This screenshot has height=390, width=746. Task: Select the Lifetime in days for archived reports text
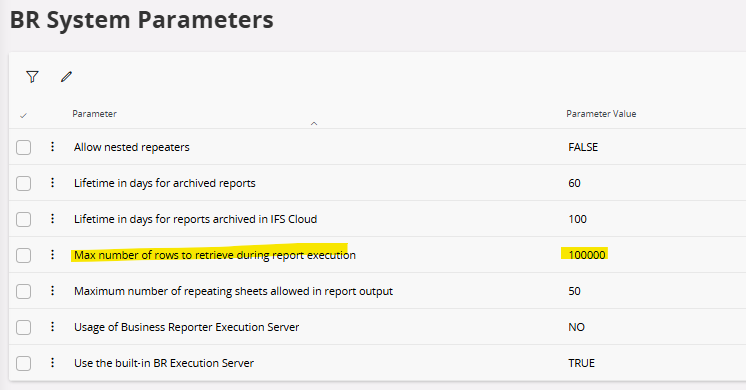pyautogui.click(x=165, y=183)
